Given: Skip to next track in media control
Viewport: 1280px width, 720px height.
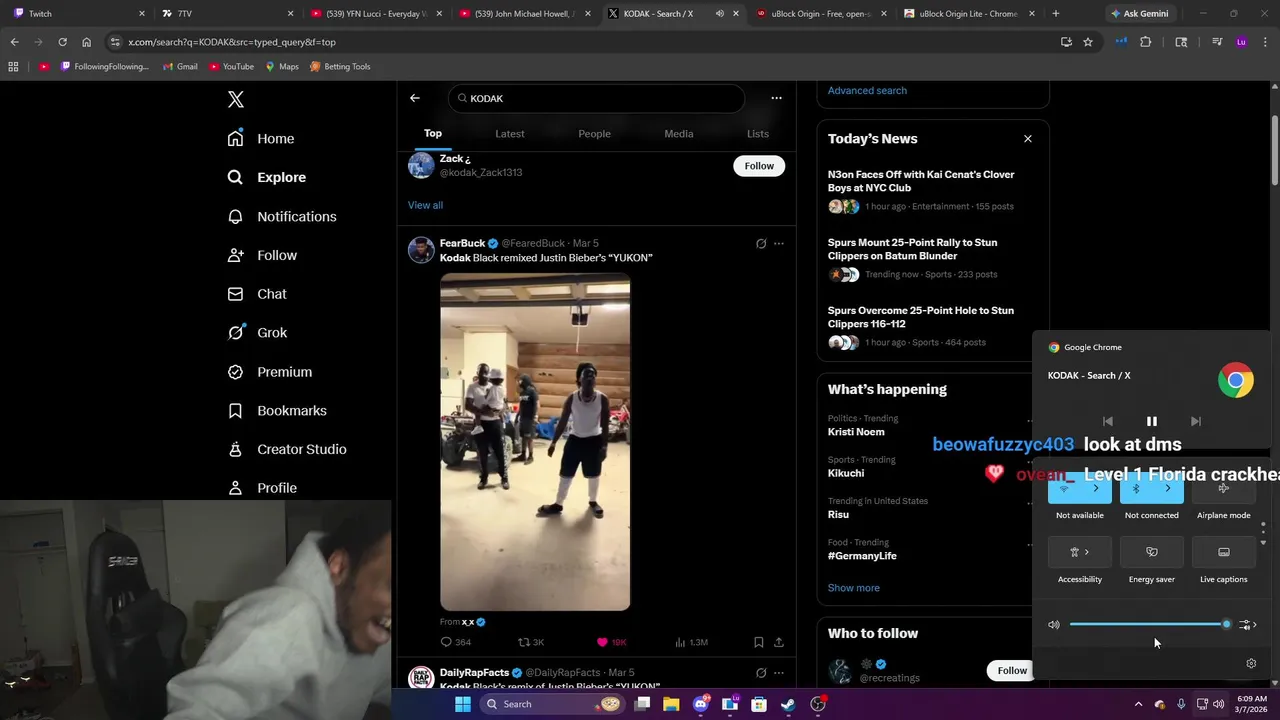Looking at the screenshot, I should point(1195,421).
